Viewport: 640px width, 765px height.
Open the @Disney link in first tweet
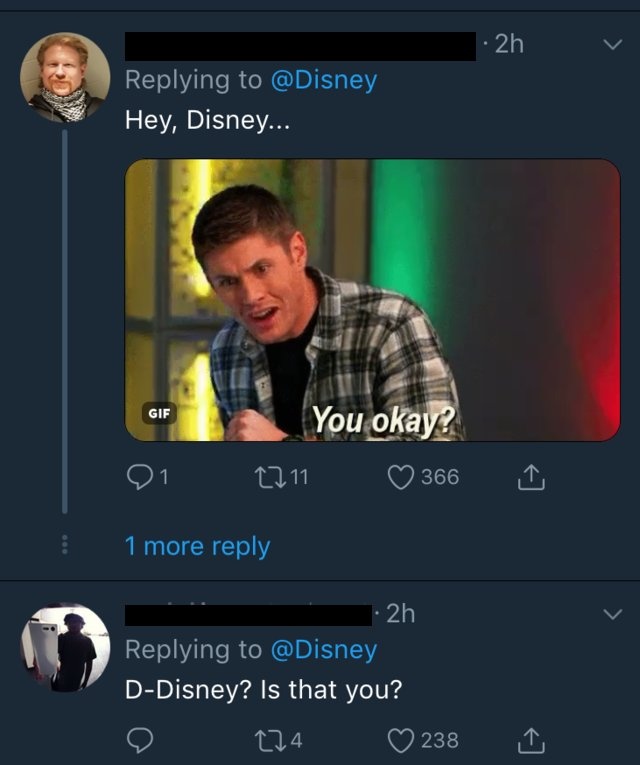click(324, 81)
